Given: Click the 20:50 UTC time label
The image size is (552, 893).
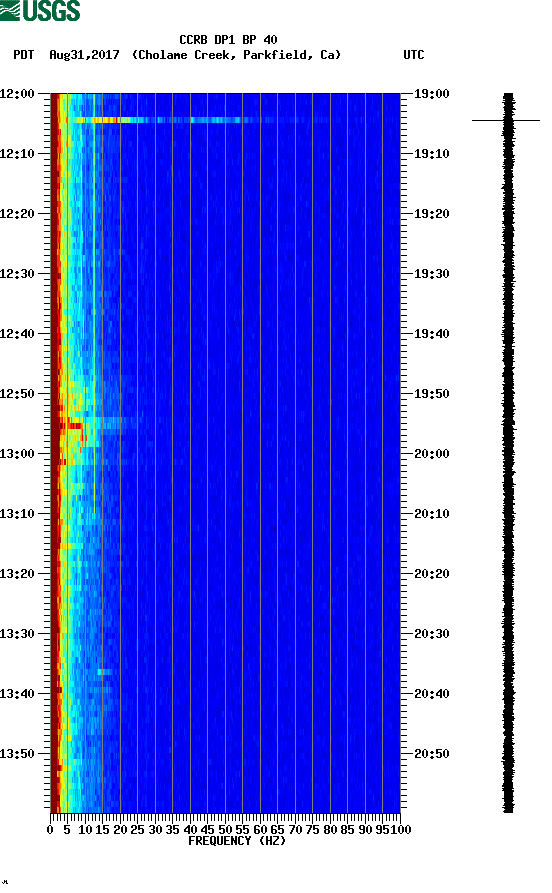Looking at the screenshot, I should pyautogui.click(x=432, y=753).
